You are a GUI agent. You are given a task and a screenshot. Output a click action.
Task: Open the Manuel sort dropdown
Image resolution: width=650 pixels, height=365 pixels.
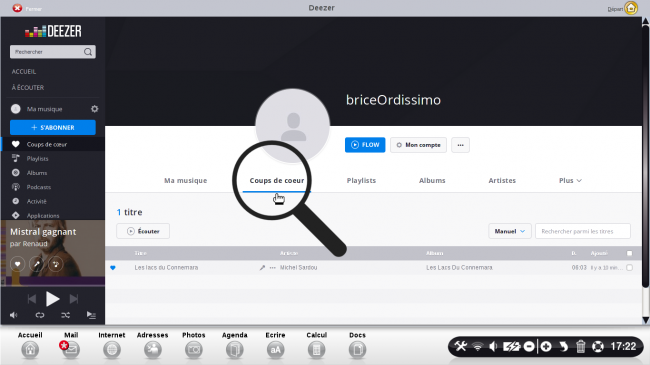point(509,231)
